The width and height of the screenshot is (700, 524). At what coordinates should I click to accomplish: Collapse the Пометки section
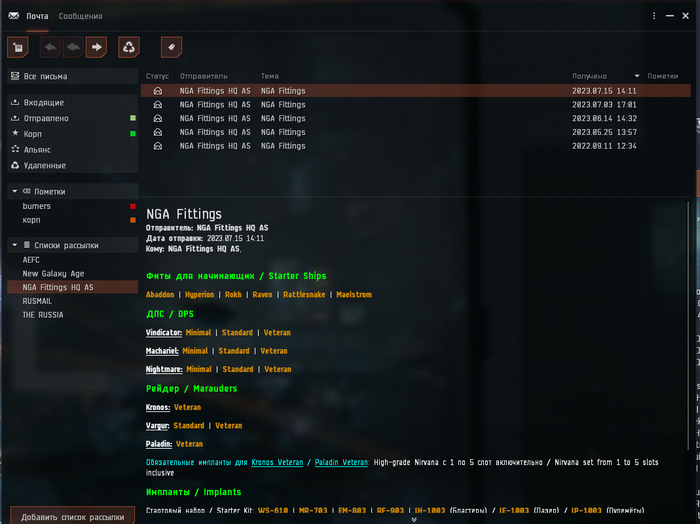15,191
